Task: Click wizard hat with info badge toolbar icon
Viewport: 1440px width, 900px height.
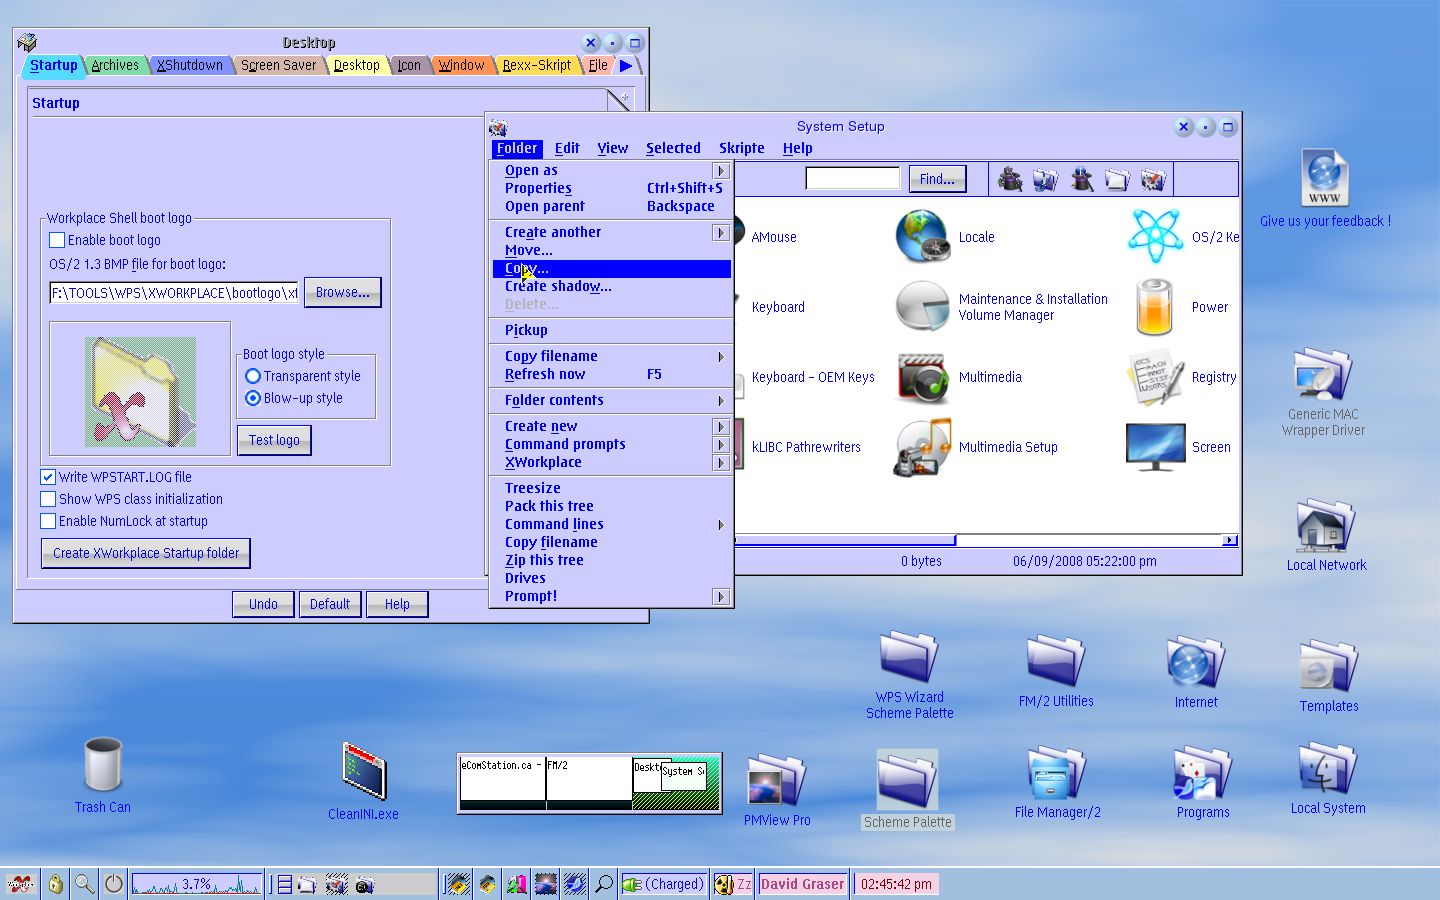Action: coord(1081,179)
